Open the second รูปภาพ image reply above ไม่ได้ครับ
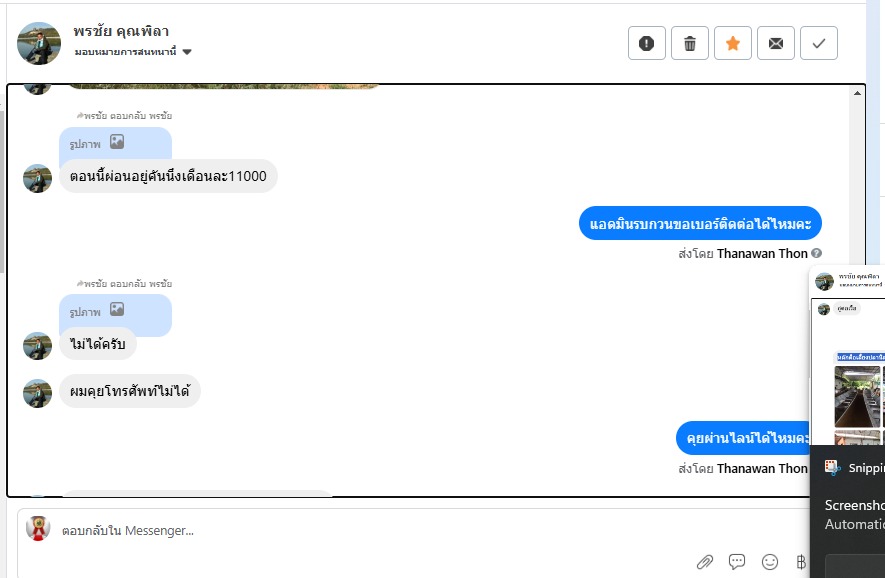885x578 pixels. point(115,311)
